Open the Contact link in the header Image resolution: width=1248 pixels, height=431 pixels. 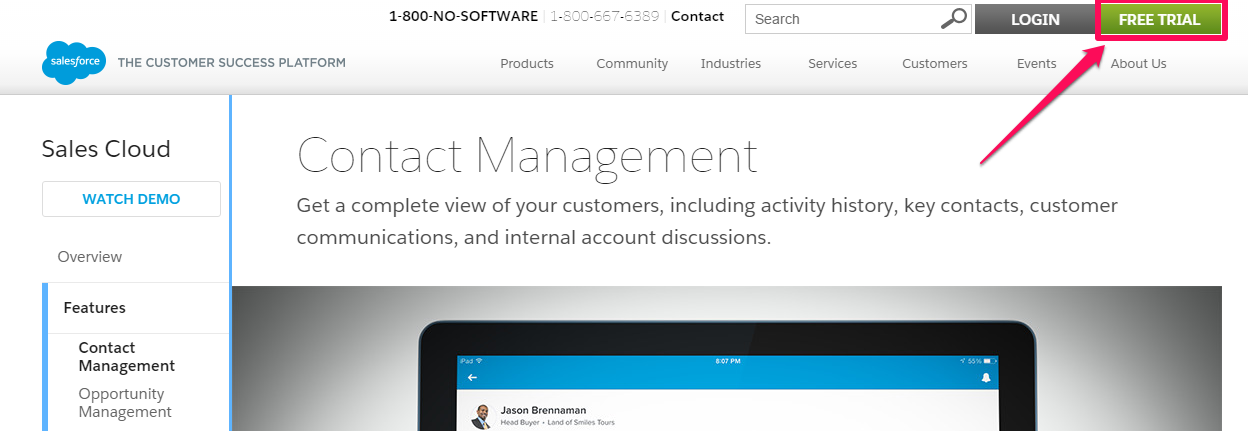click(697, 16)
